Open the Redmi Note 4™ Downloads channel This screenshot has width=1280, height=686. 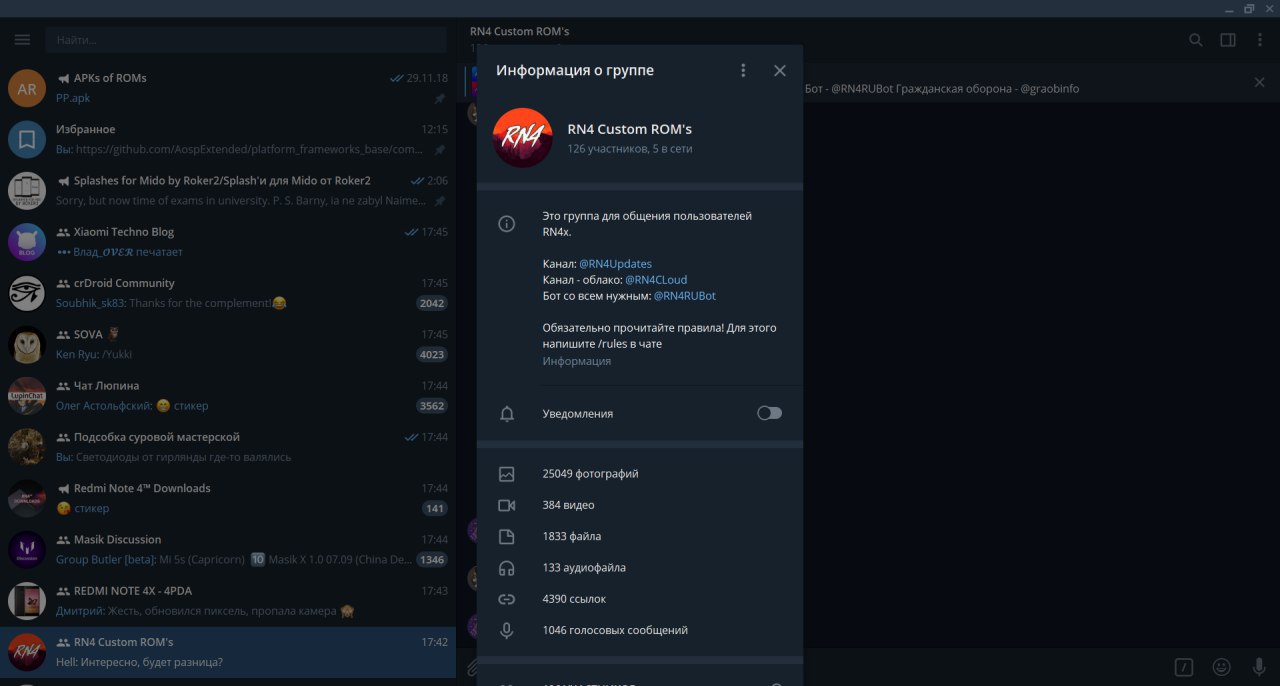(x=228, y=498)
